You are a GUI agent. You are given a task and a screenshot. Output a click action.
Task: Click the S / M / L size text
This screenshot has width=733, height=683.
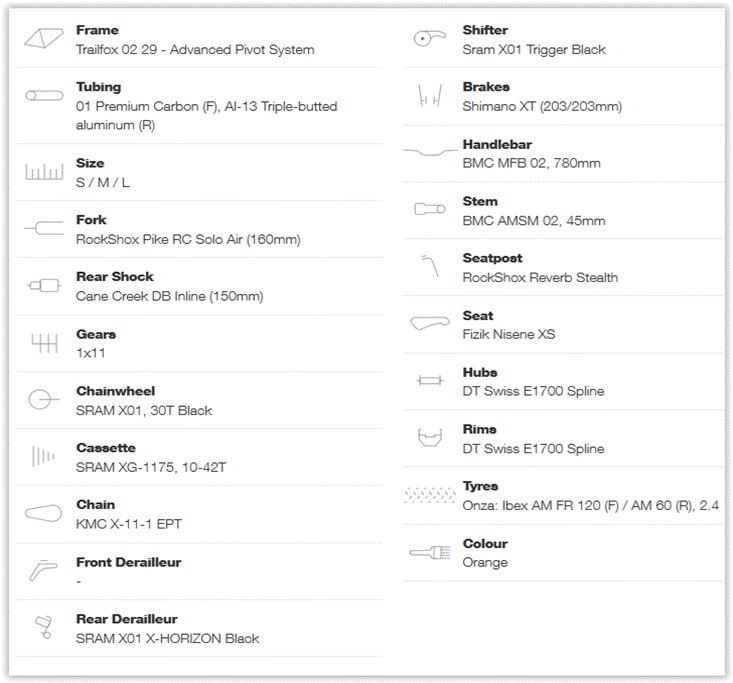pos(103,183)
